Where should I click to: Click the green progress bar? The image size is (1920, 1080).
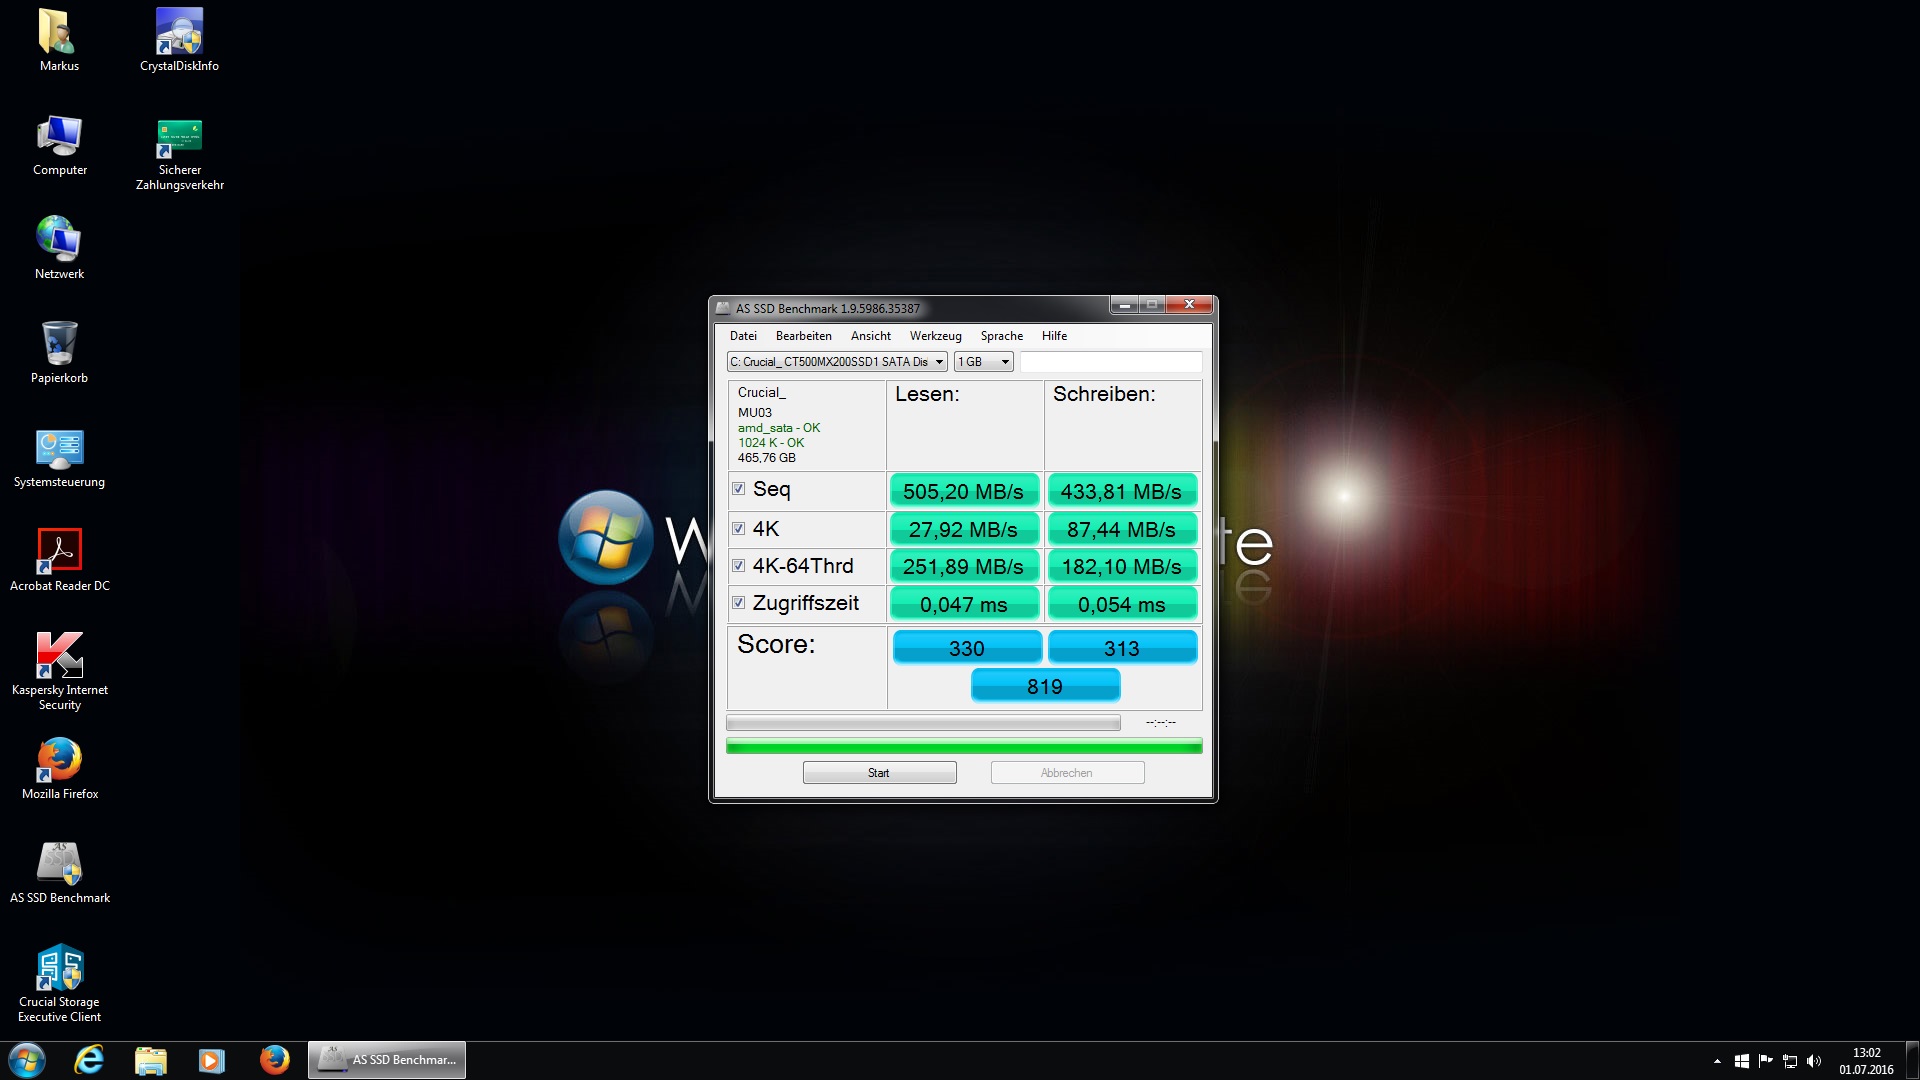(963, 746)
